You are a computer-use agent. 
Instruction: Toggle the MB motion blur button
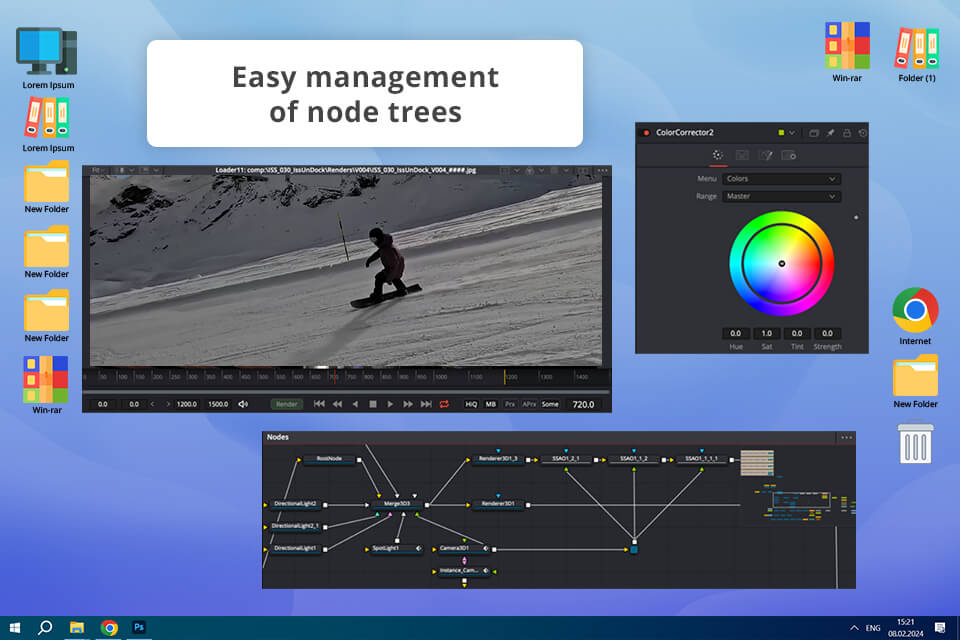[x=490, y=404]
